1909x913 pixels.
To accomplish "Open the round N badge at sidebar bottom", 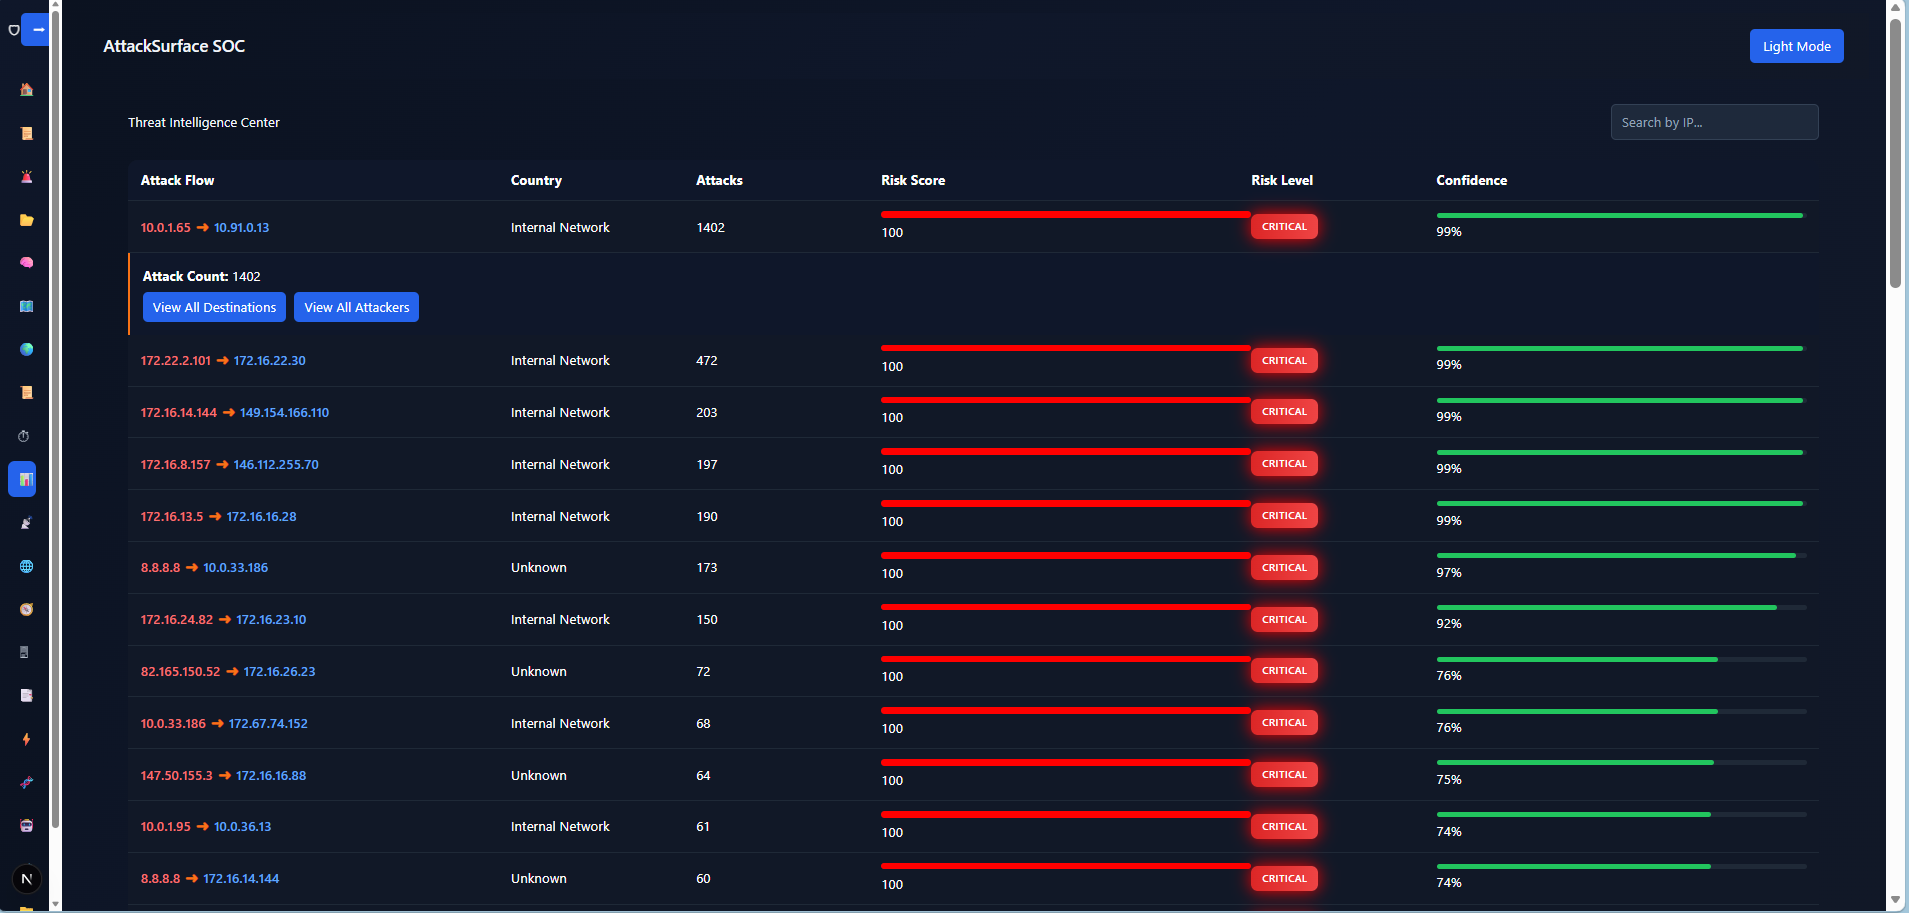I will [x=27, y=879].
